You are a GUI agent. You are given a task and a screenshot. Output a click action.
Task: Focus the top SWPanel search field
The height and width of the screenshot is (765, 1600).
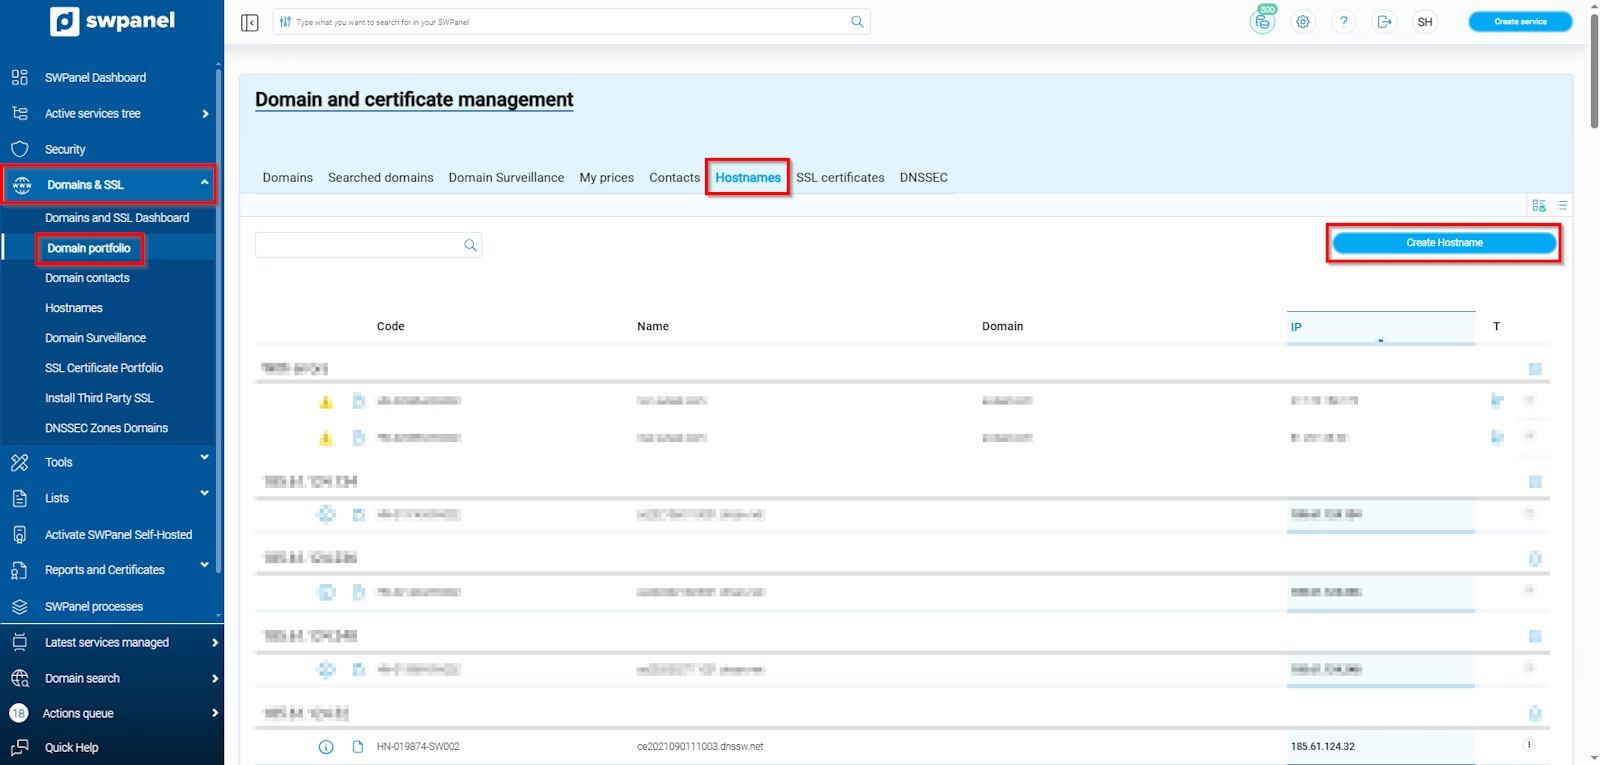571,22
